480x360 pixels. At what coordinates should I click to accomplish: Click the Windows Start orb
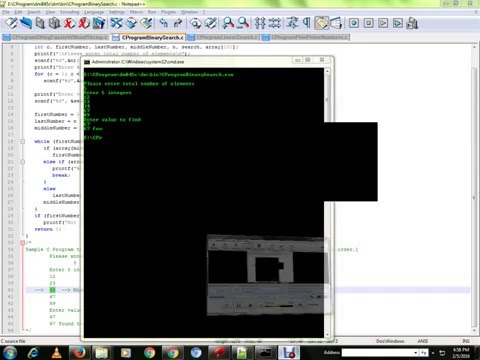point(10,353)
